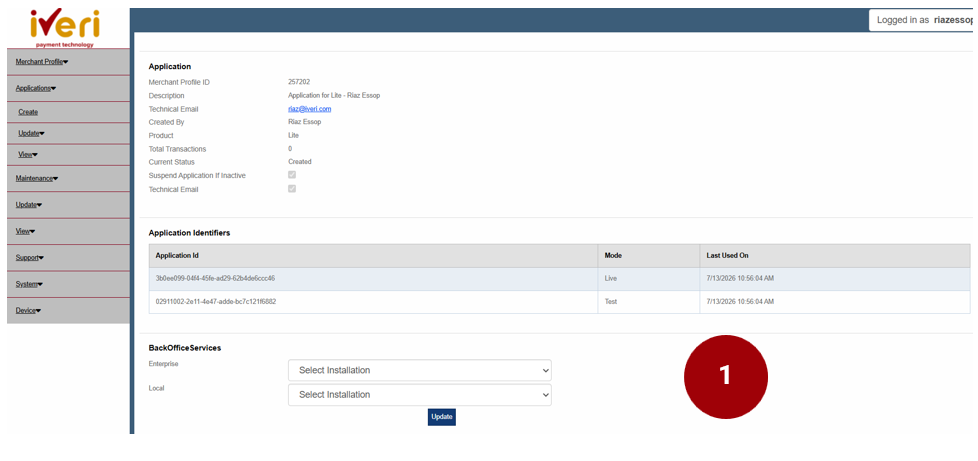978x461 pixels.
Task: Toggle Suspend Application If Inactive checkbox
Action: [292, 175]
